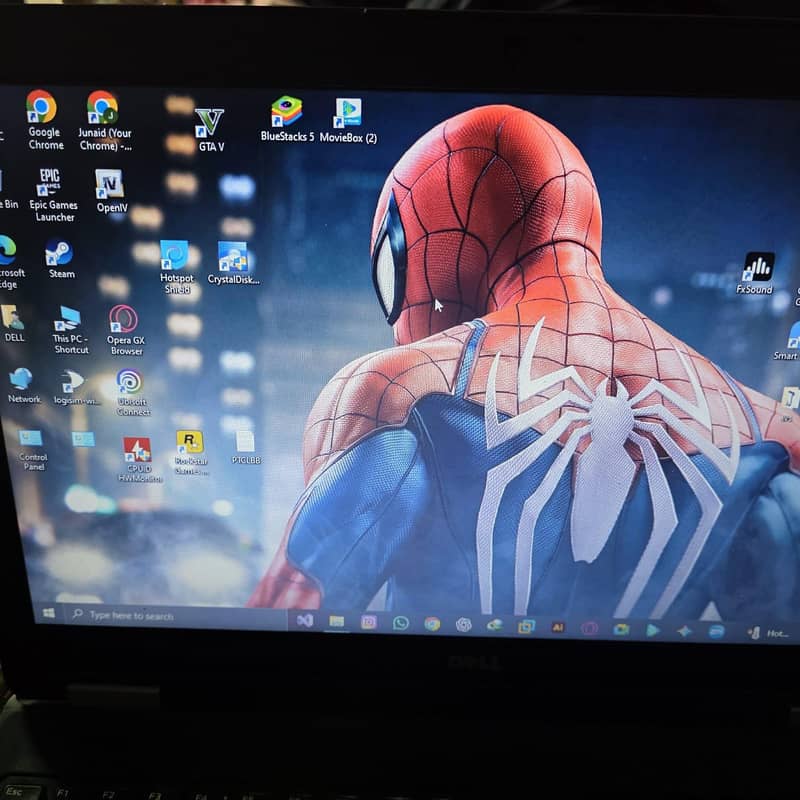Open the unlabeled icon beside Control Panel
This screenshot has width=800, height=800.
point(83,439)
